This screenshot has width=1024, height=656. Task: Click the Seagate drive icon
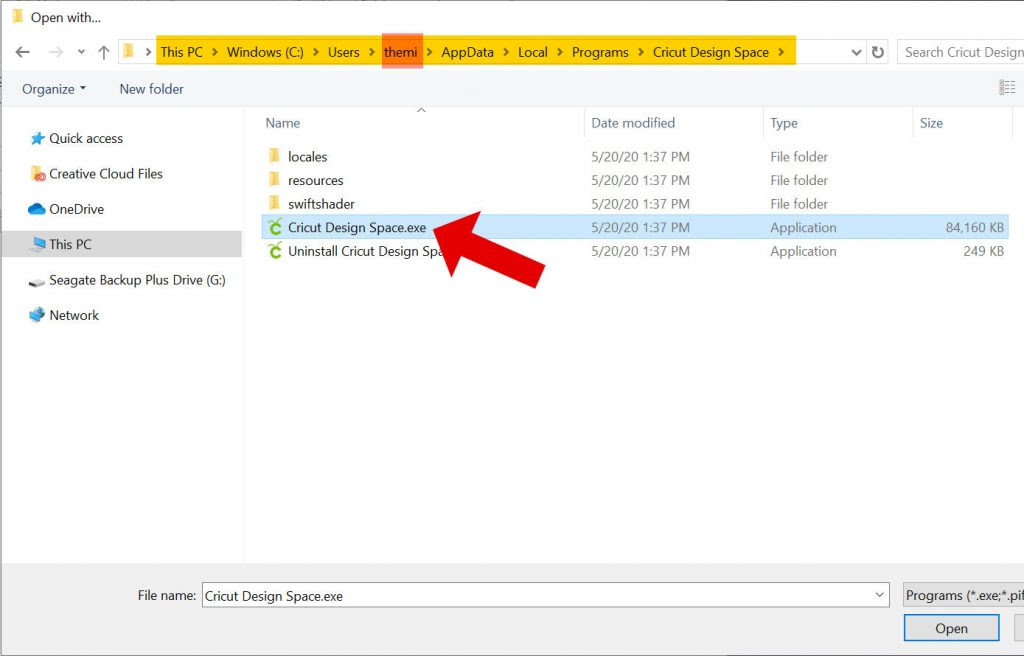[x=37, y=282]
